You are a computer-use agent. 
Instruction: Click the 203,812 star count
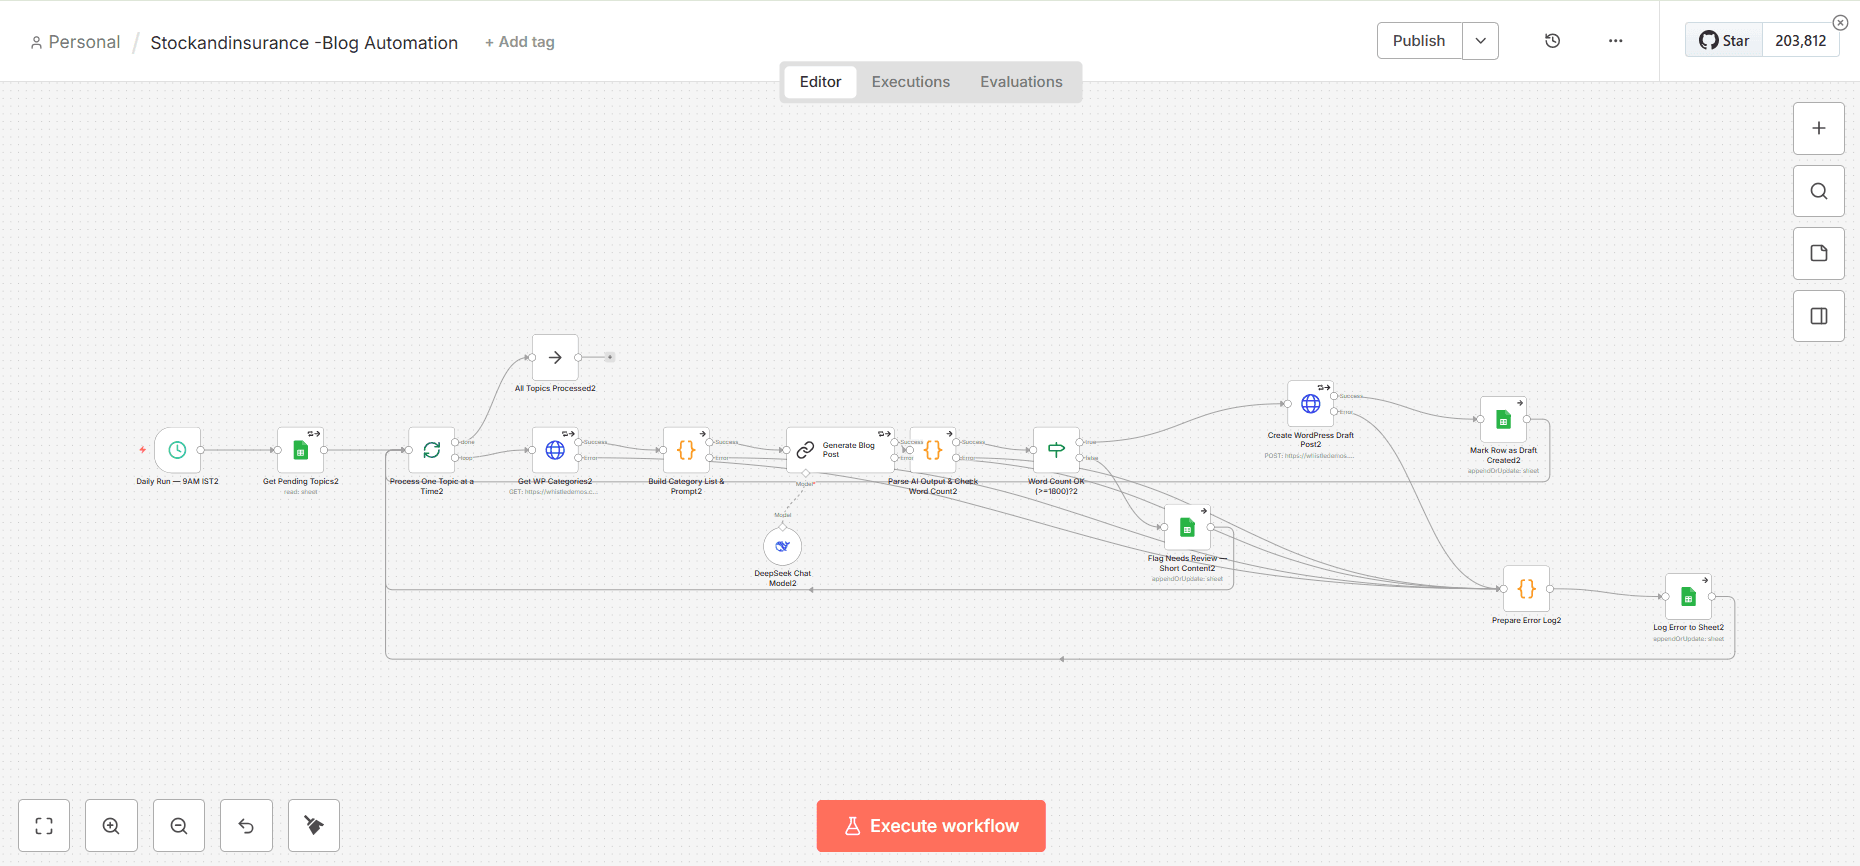[1800, 41]
